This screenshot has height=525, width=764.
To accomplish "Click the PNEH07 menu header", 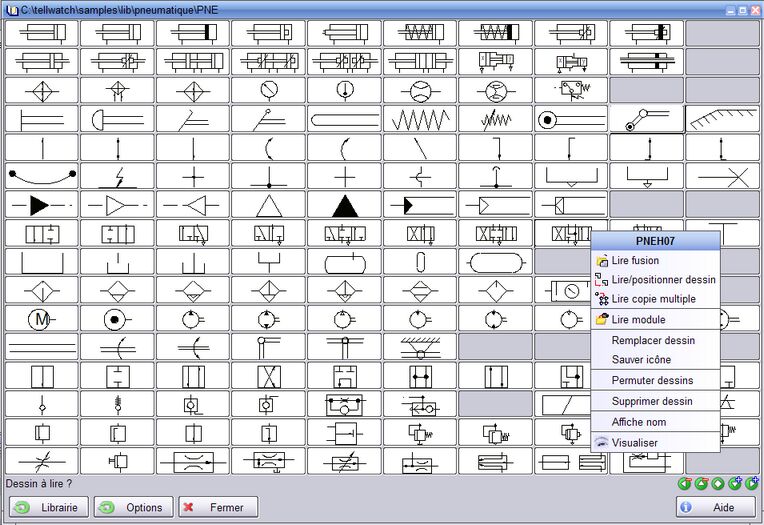I will click(655, 241).
